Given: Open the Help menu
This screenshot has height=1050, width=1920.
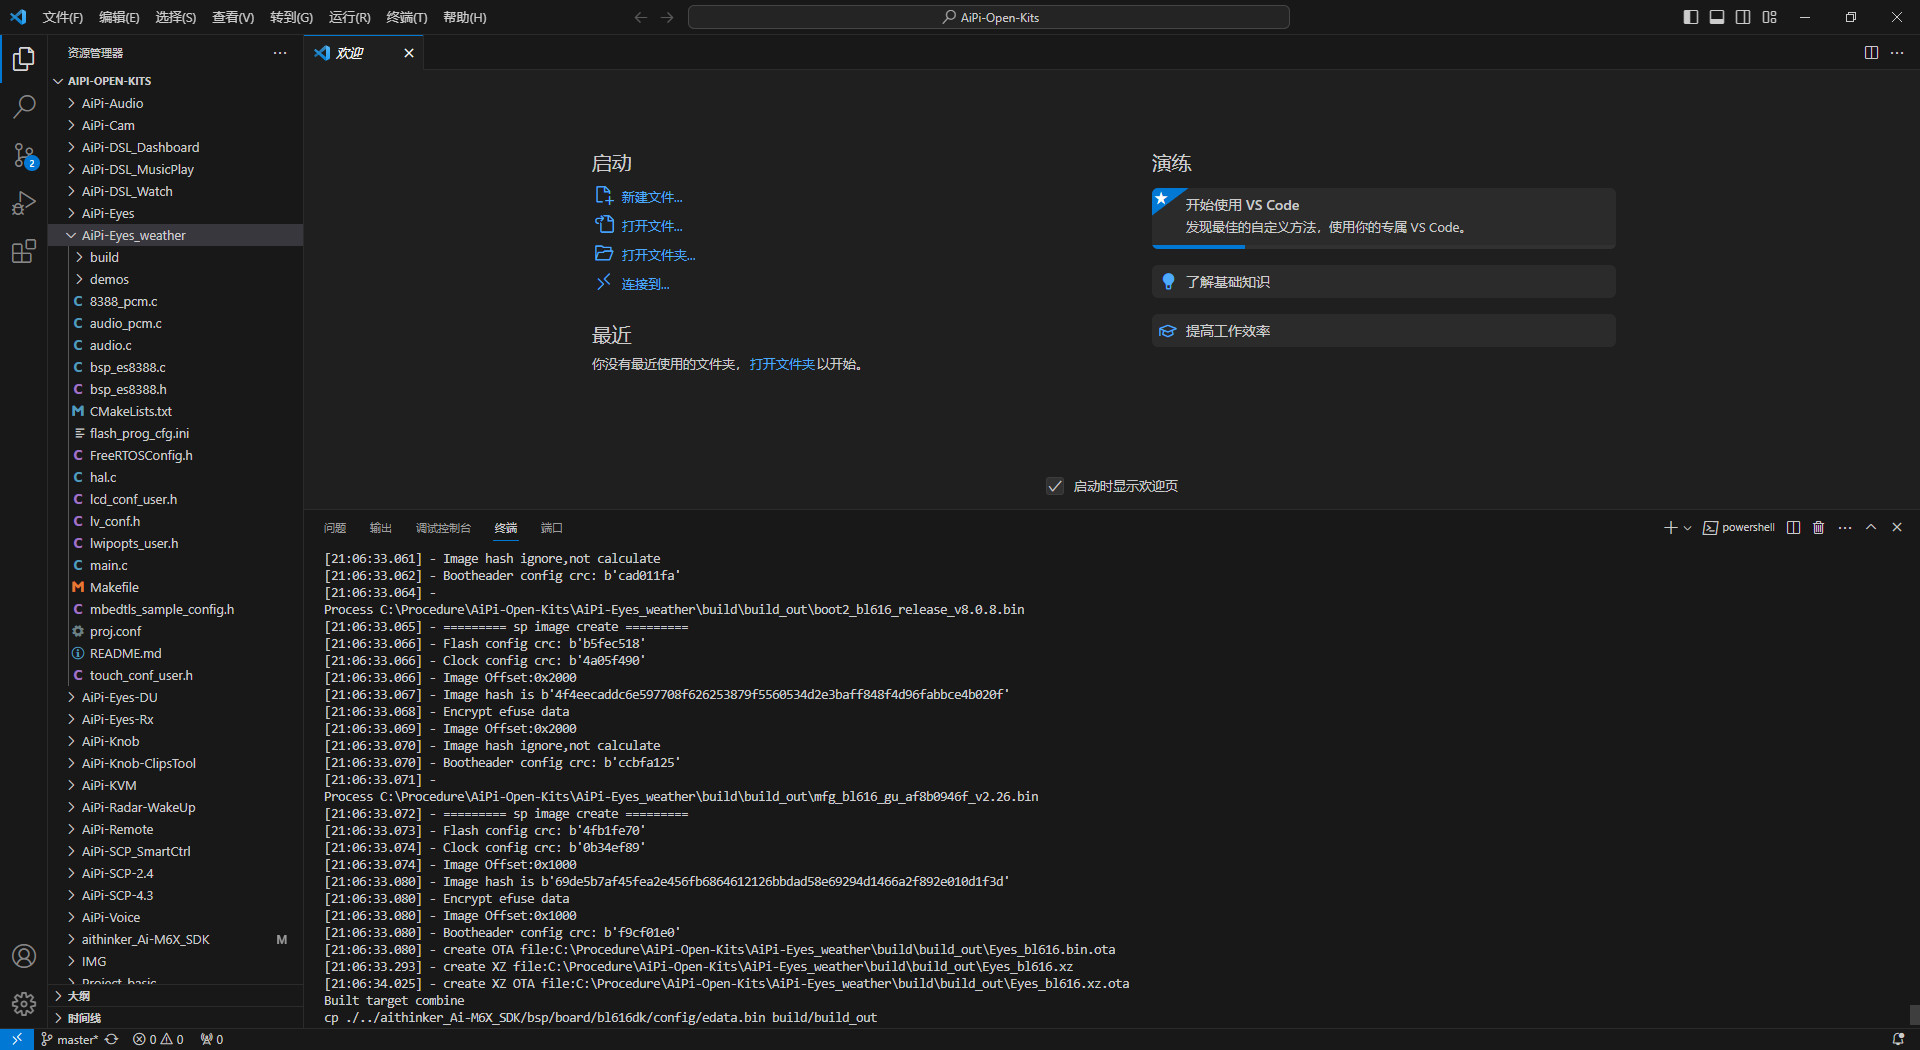Looking at the screenshot, I should [x=464, y=17].
